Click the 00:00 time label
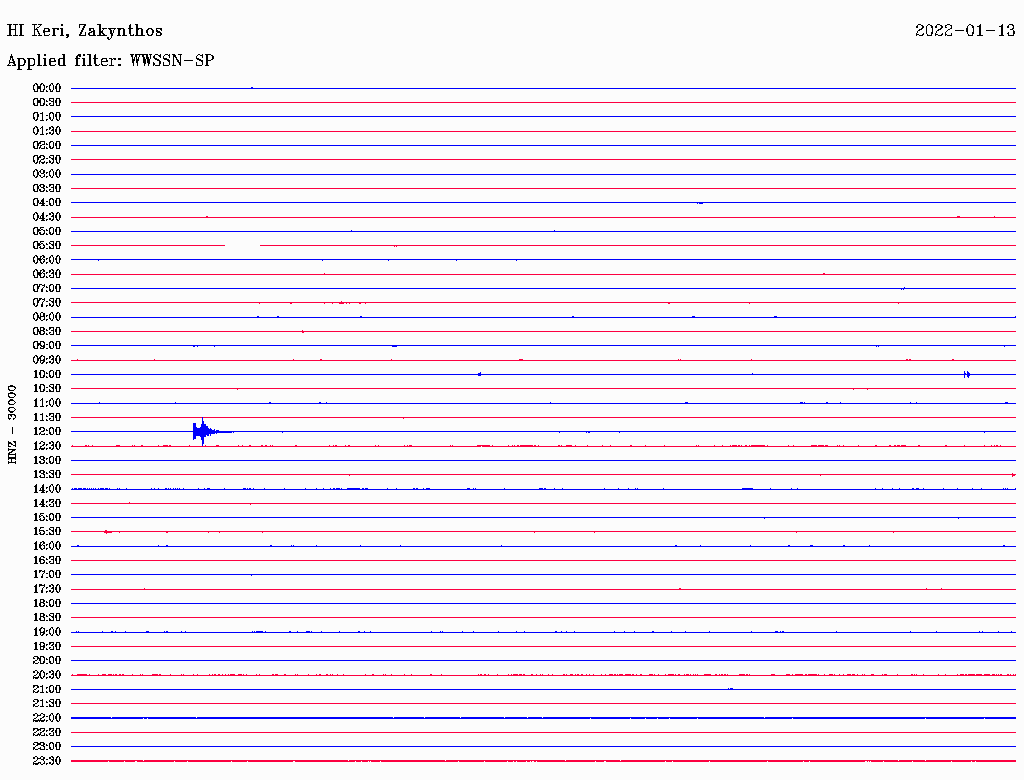Viewport: 1024px width, 780px height. coord(47,88)
